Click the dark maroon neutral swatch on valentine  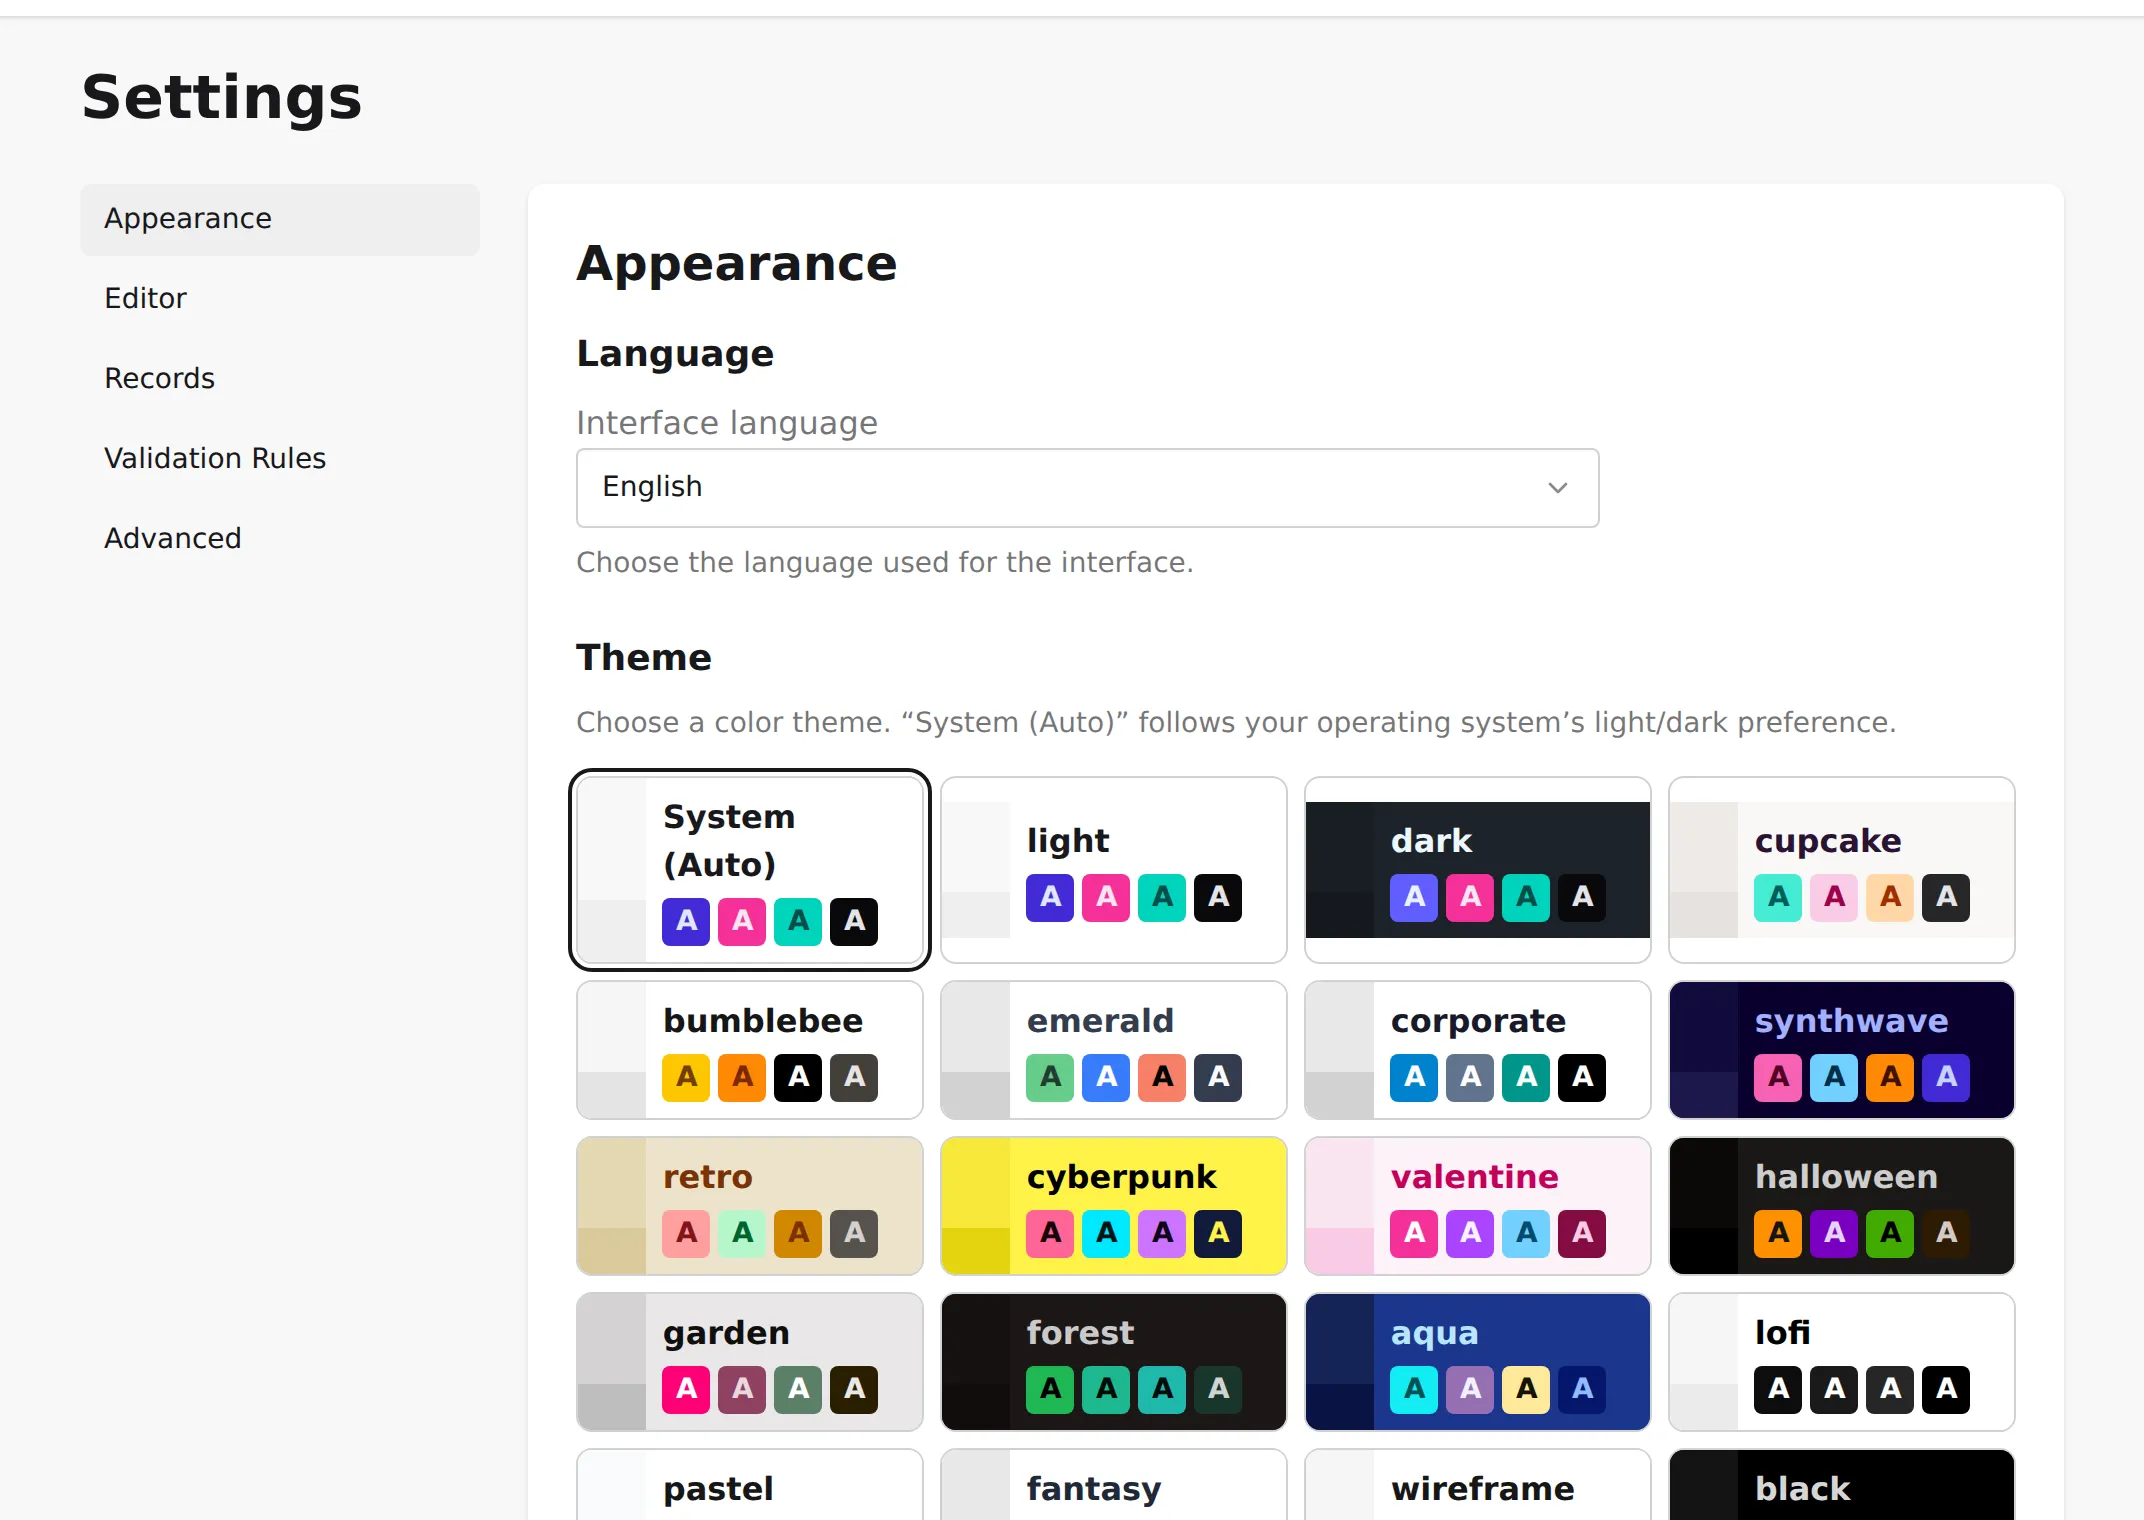(x=1582, y=1233)
